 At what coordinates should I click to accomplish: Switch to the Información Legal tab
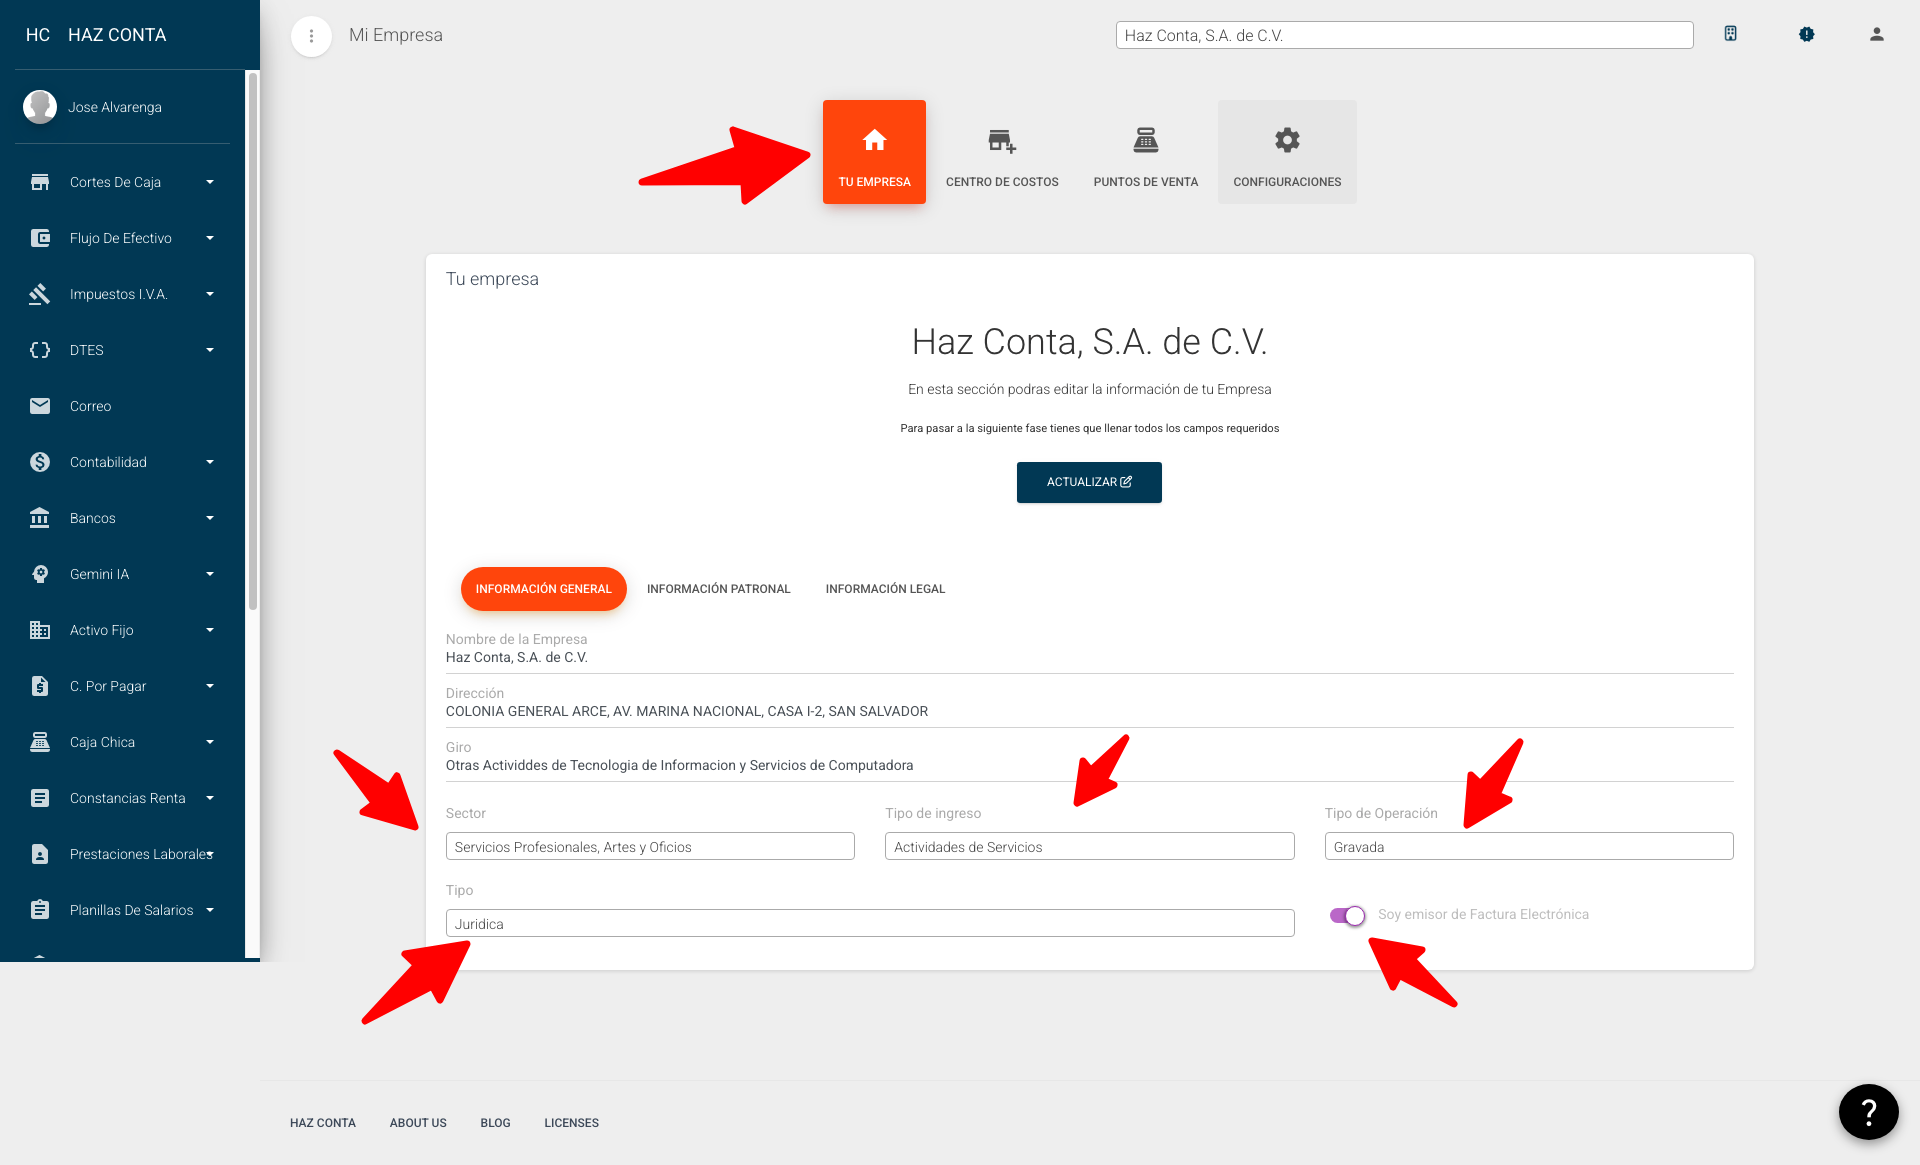click(x=885, y=589)
